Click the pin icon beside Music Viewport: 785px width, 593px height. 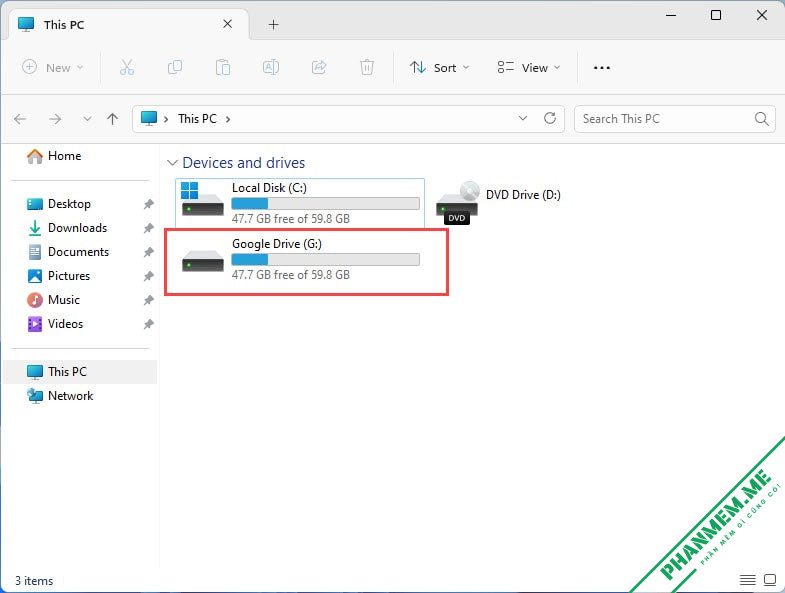click(148, 300)
